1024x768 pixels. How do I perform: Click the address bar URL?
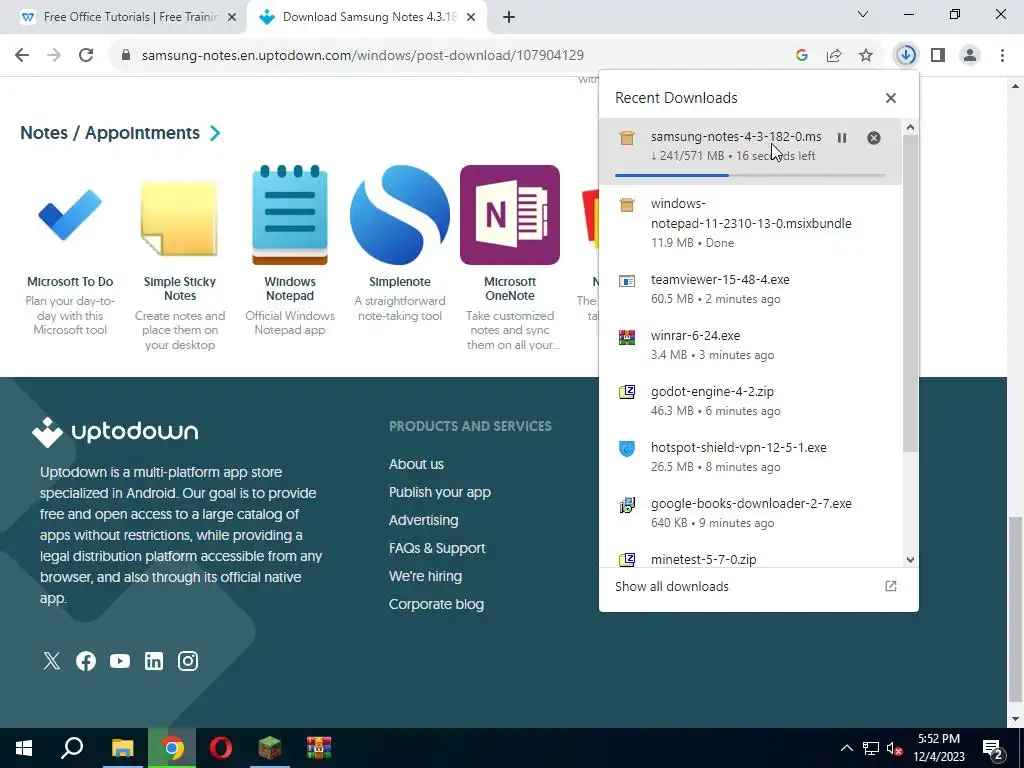tap(362, 56)
